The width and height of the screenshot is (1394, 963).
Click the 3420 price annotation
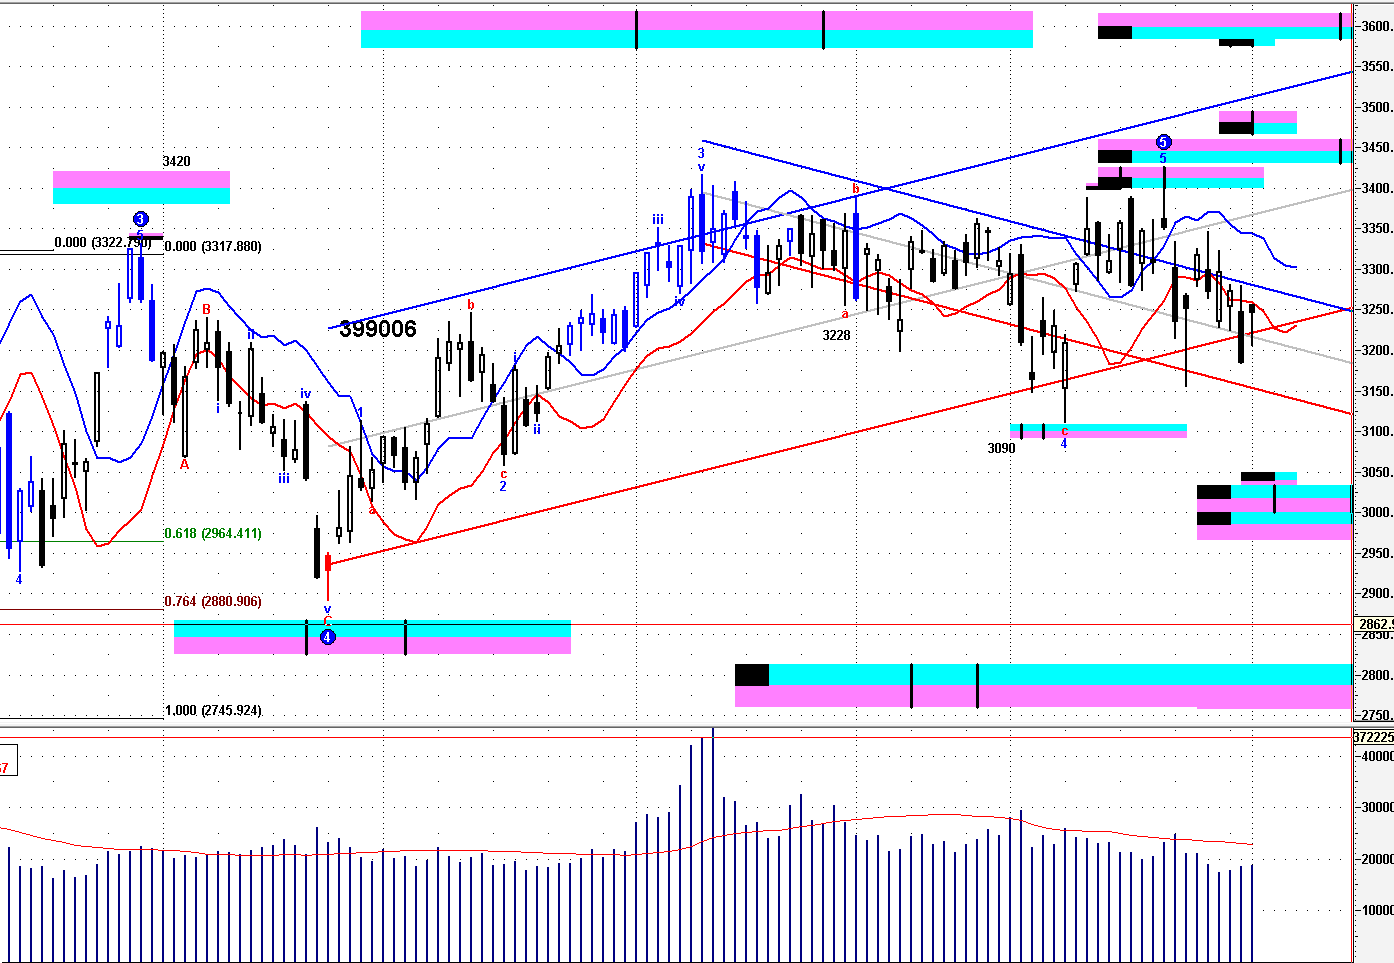[176, 161]
